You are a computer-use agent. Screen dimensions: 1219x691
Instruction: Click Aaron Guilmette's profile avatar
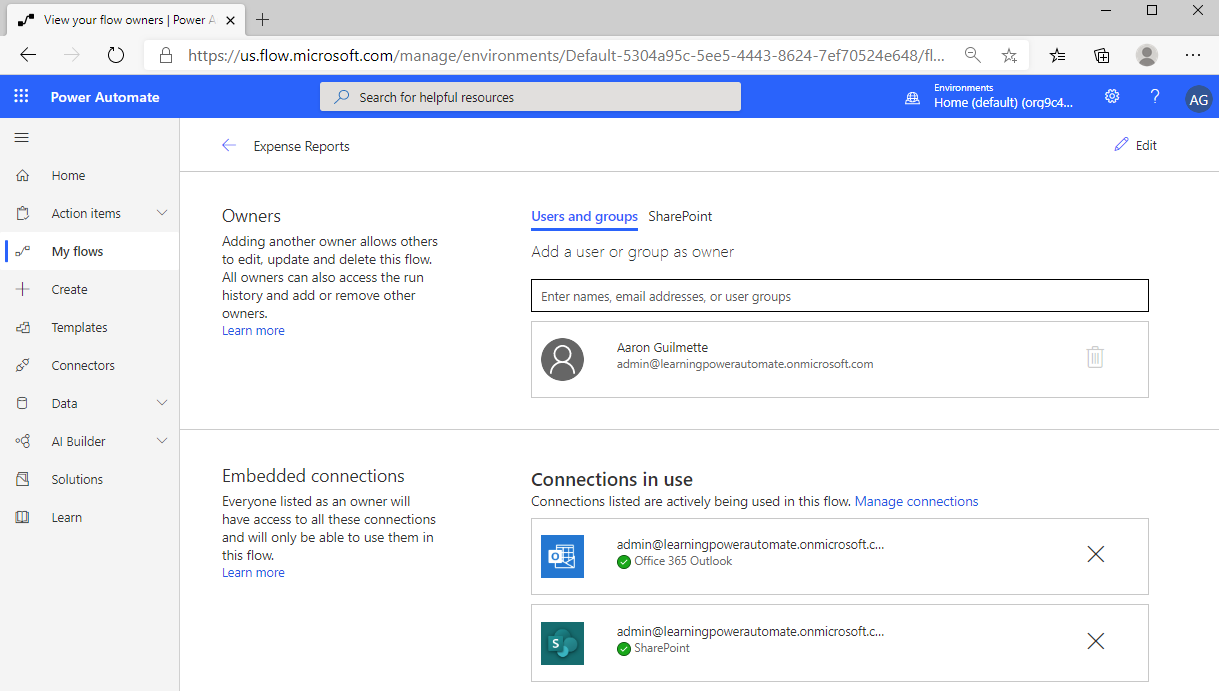pos(562,359)
